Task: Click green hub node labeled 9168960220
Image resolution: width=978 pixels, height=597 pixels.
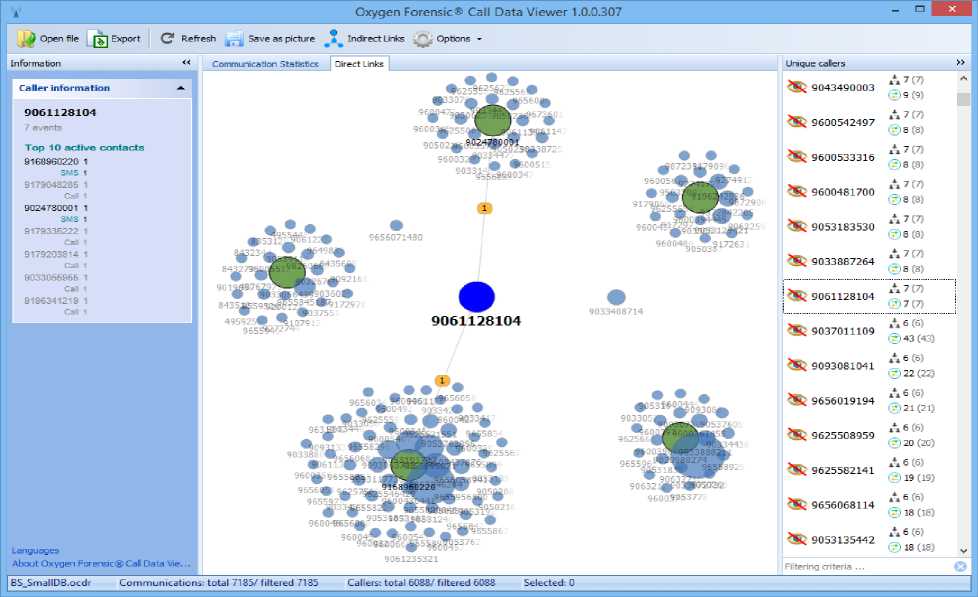Action: pyautogui.click(x=409, y=465)
